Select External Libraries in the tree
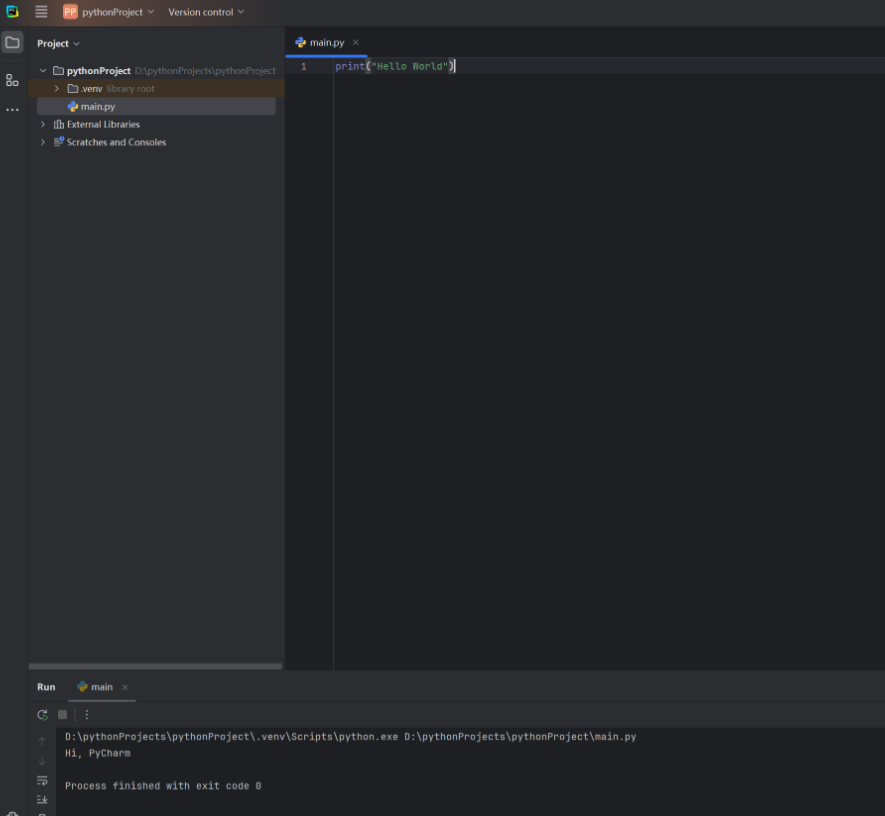The width and height of the screenshot is (885, 816). pyautogui.click(x=97, y=124)
